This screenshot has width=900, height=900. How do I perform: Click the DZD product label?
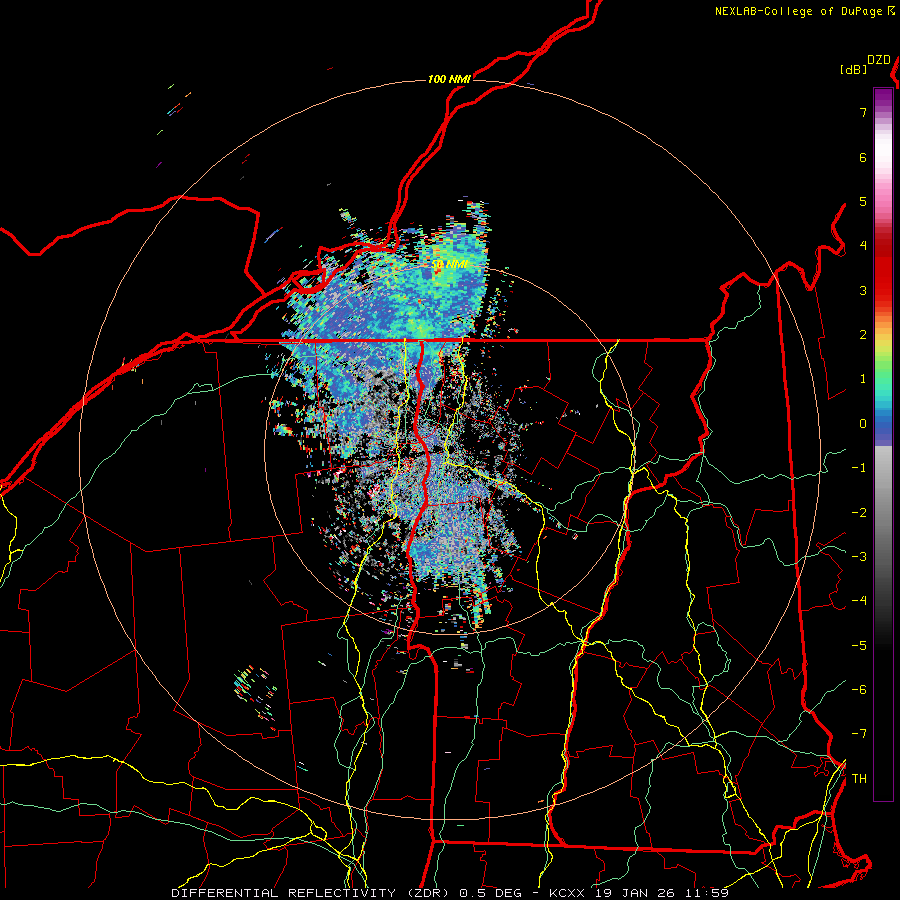[x=879, y=60]
